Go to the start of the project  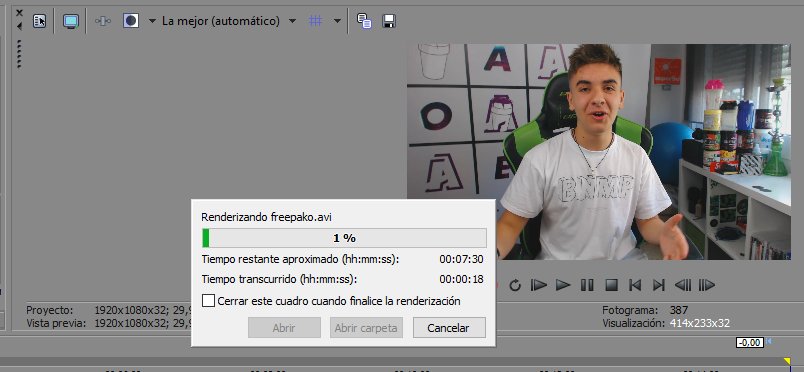[635, 285]
